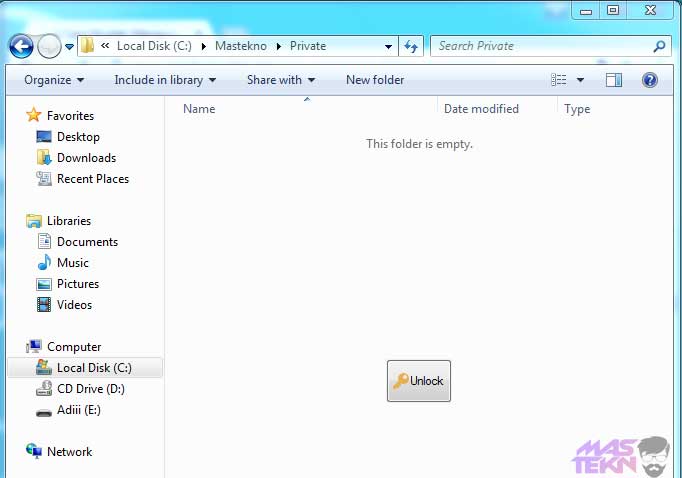
Task: Open Downloads folder in Favorites
Action: (x=86, y=158)
